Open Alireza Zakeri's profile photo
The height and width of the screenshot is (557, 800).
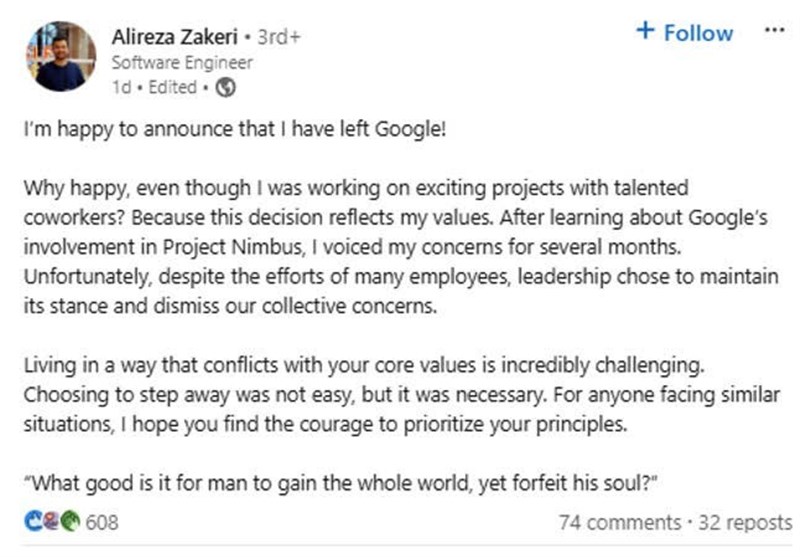point(60,57)
